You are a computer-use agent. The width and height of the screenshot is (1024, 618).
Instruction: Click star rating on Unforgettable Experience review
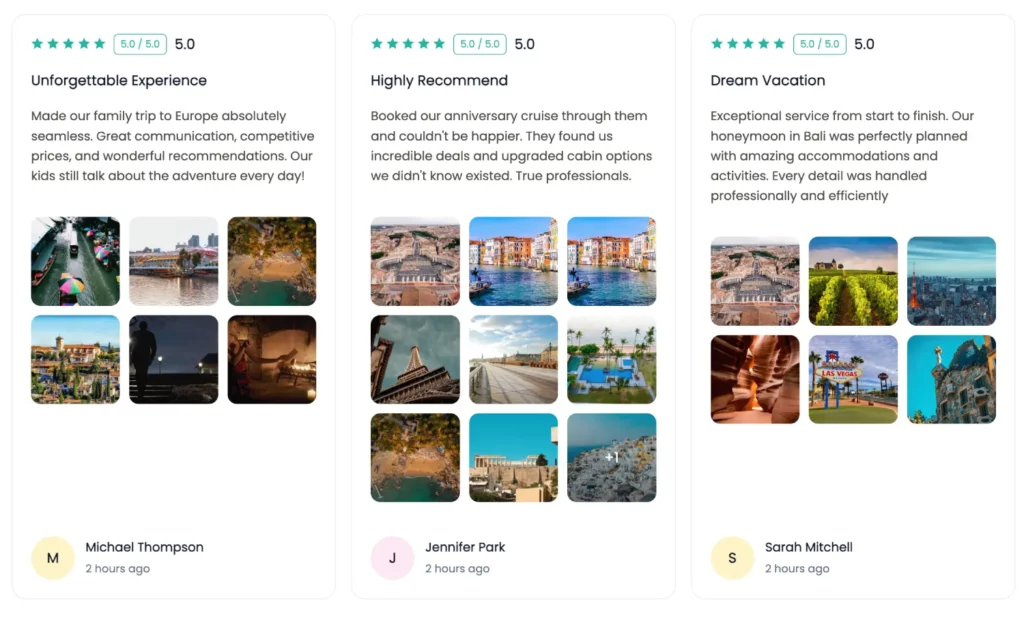pos(68,44)
